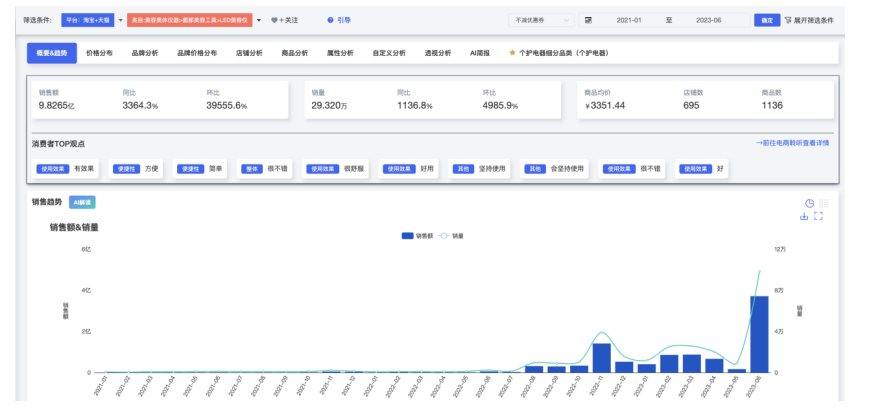Open the 属性分析 tab
872x418 pixels.
340,53
